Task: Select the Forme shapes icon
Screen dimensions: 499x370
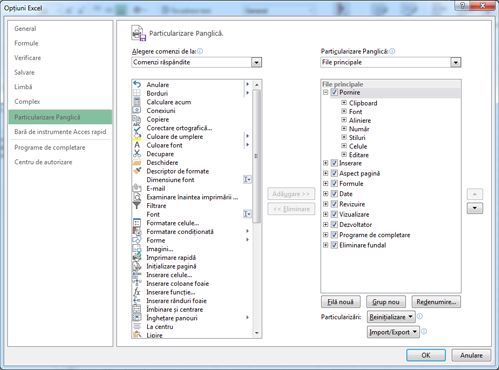Action: (x=137, y=240)
